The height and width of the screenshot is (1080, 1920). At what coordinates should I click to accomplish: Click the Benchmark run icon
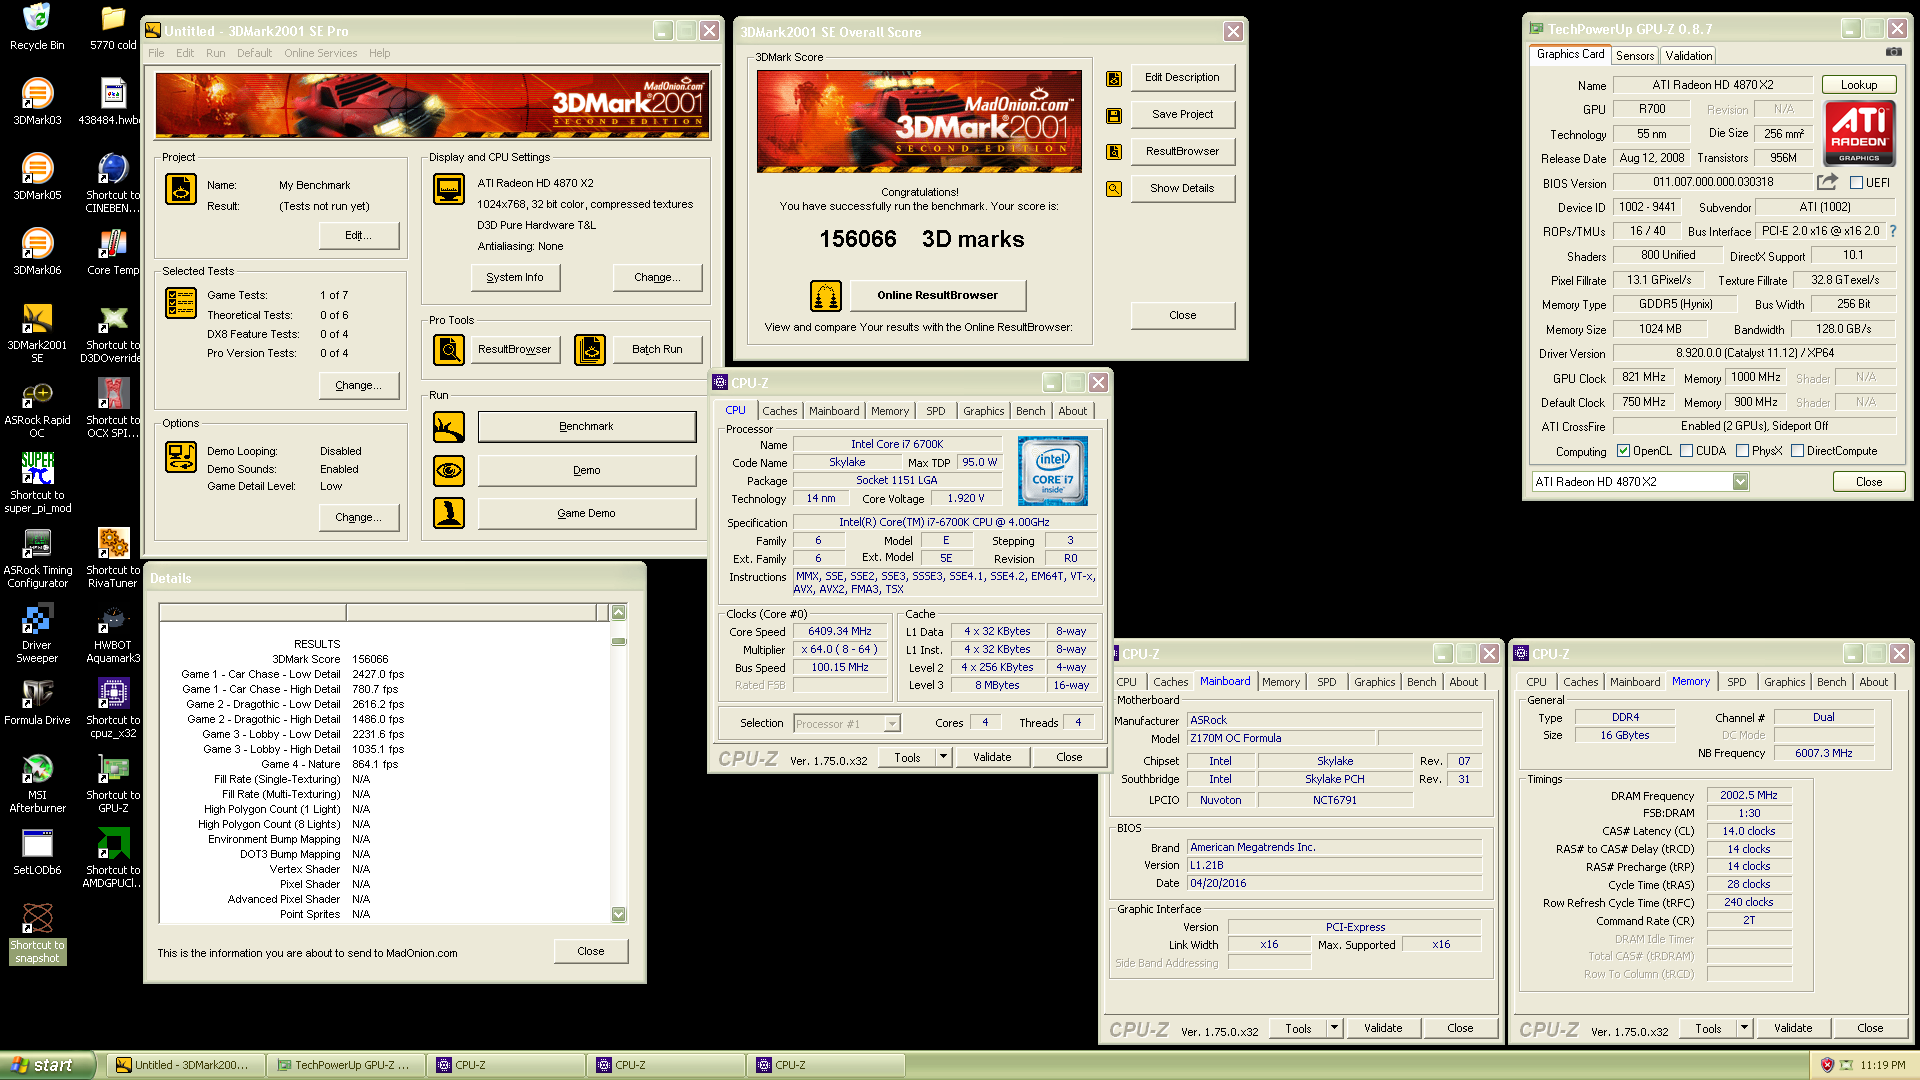[449, 427]
